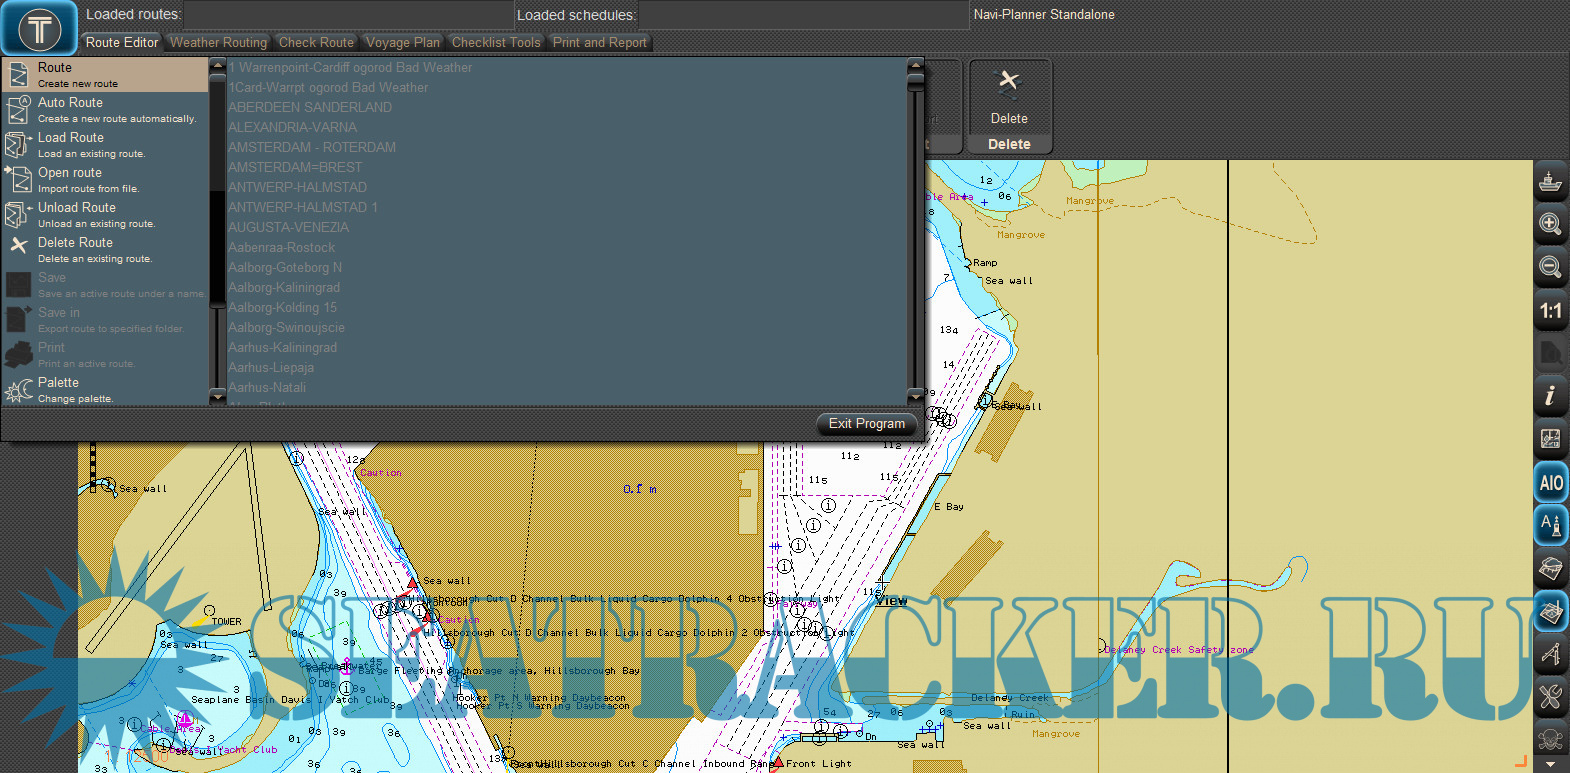1570x773 pixels.
Task: Open the chart info 'i' tool
Action: pos(1550,396)
